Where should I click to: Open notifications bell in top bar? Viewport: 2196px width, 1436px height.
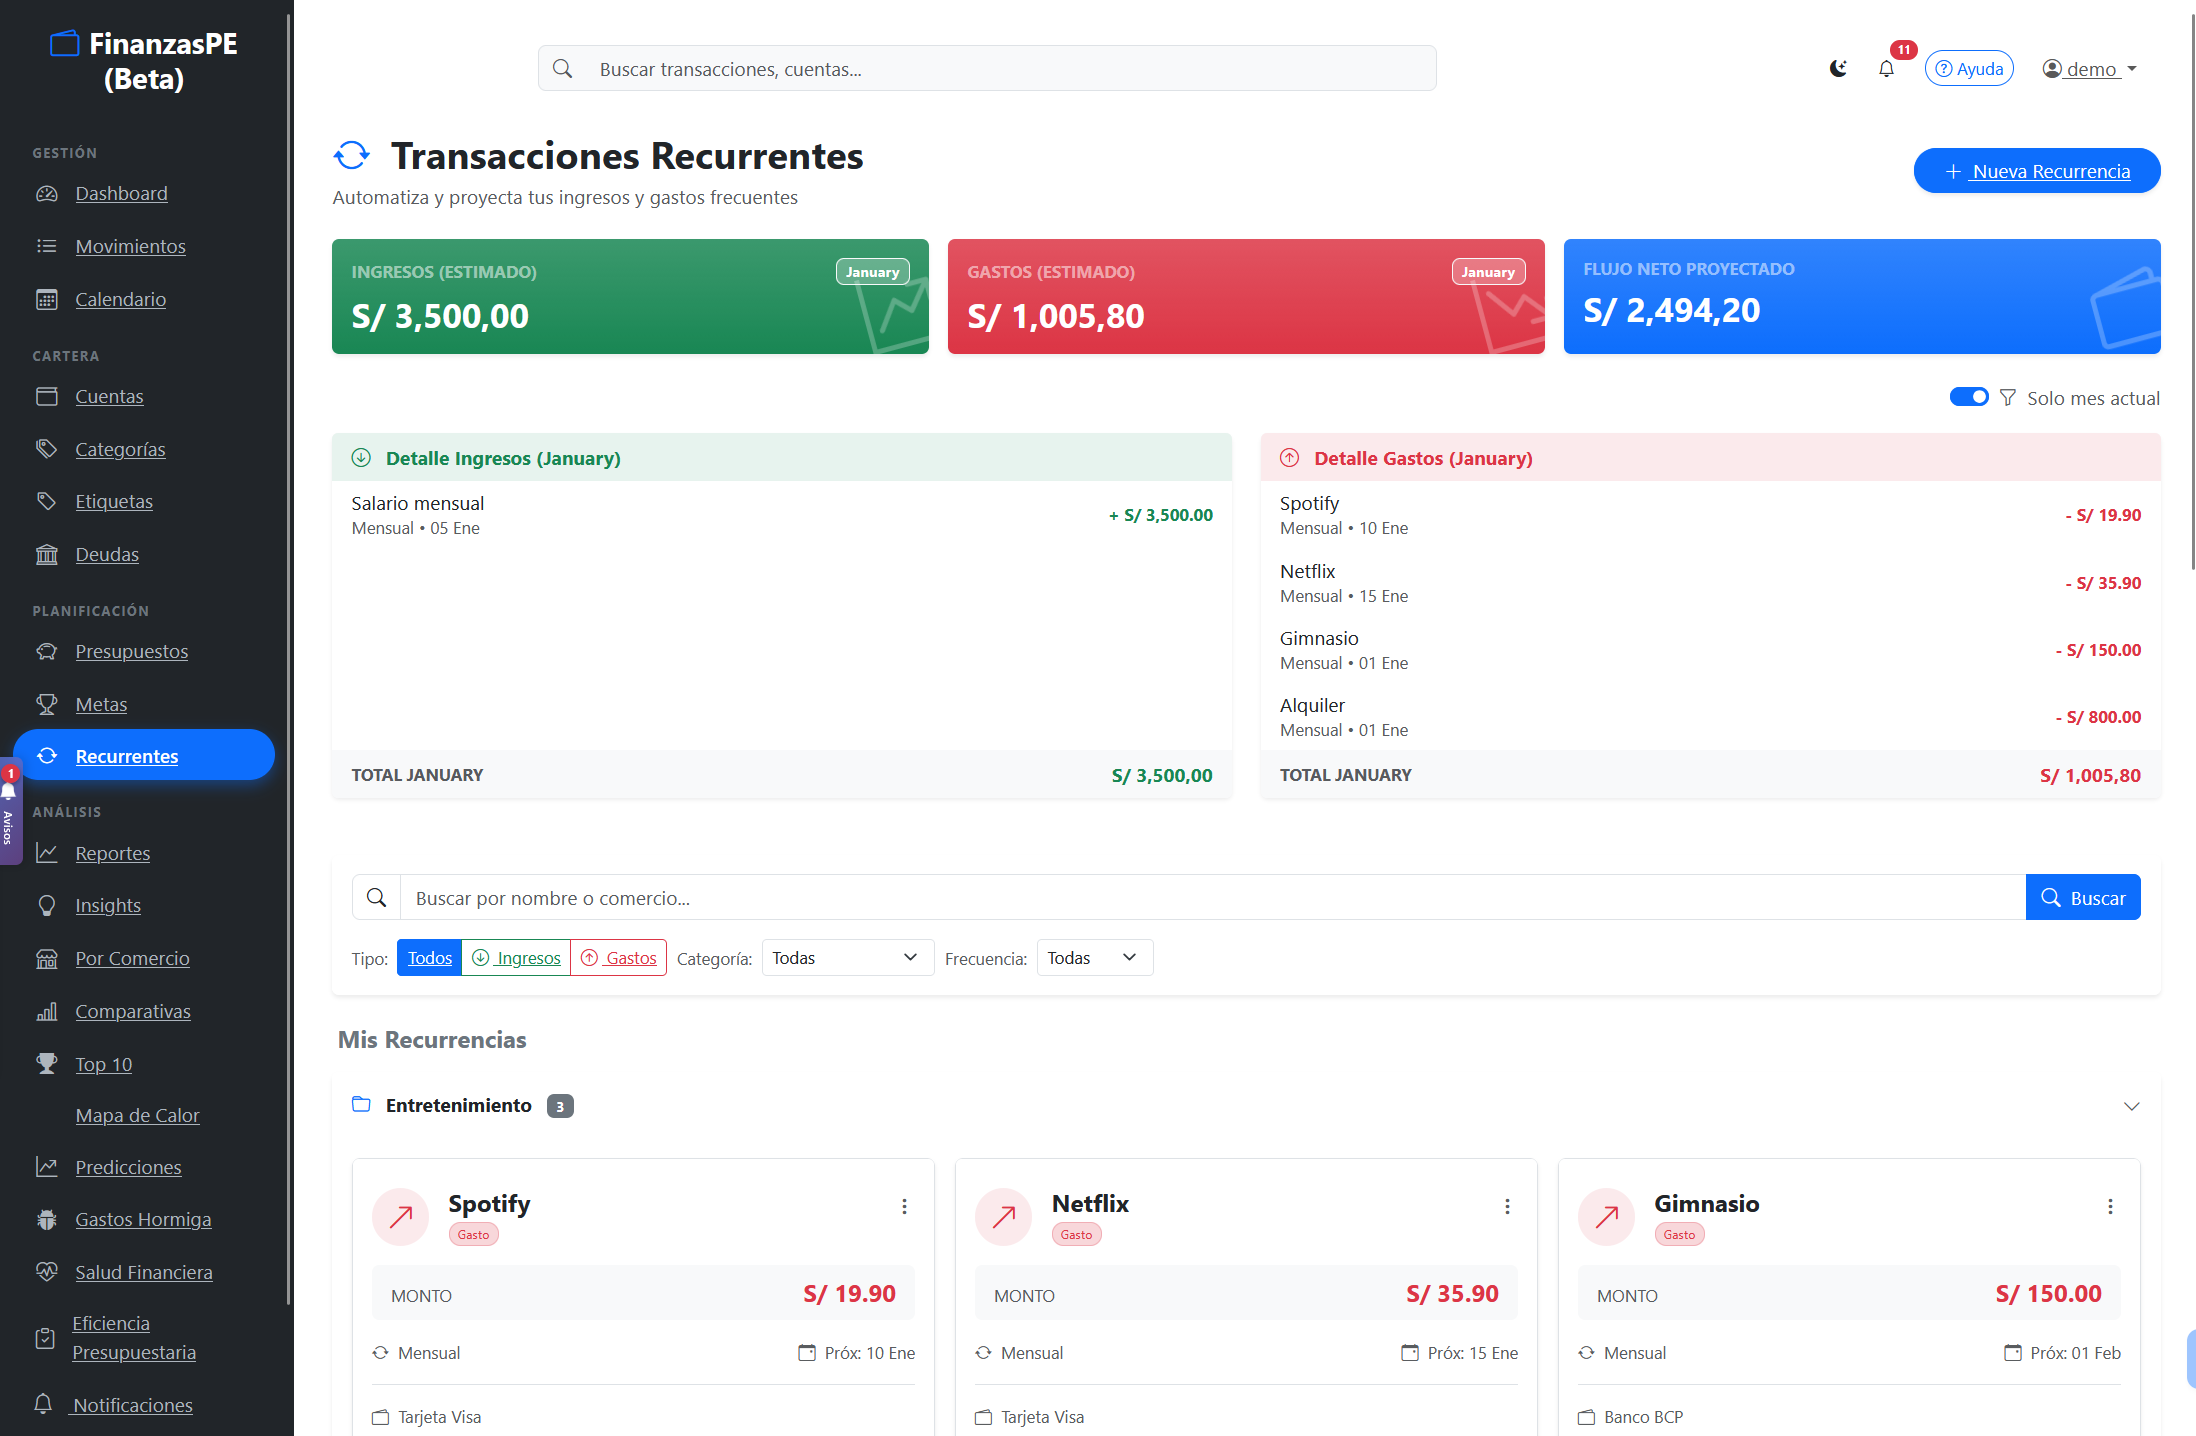pyautogui.click(x=1886, y=69)
